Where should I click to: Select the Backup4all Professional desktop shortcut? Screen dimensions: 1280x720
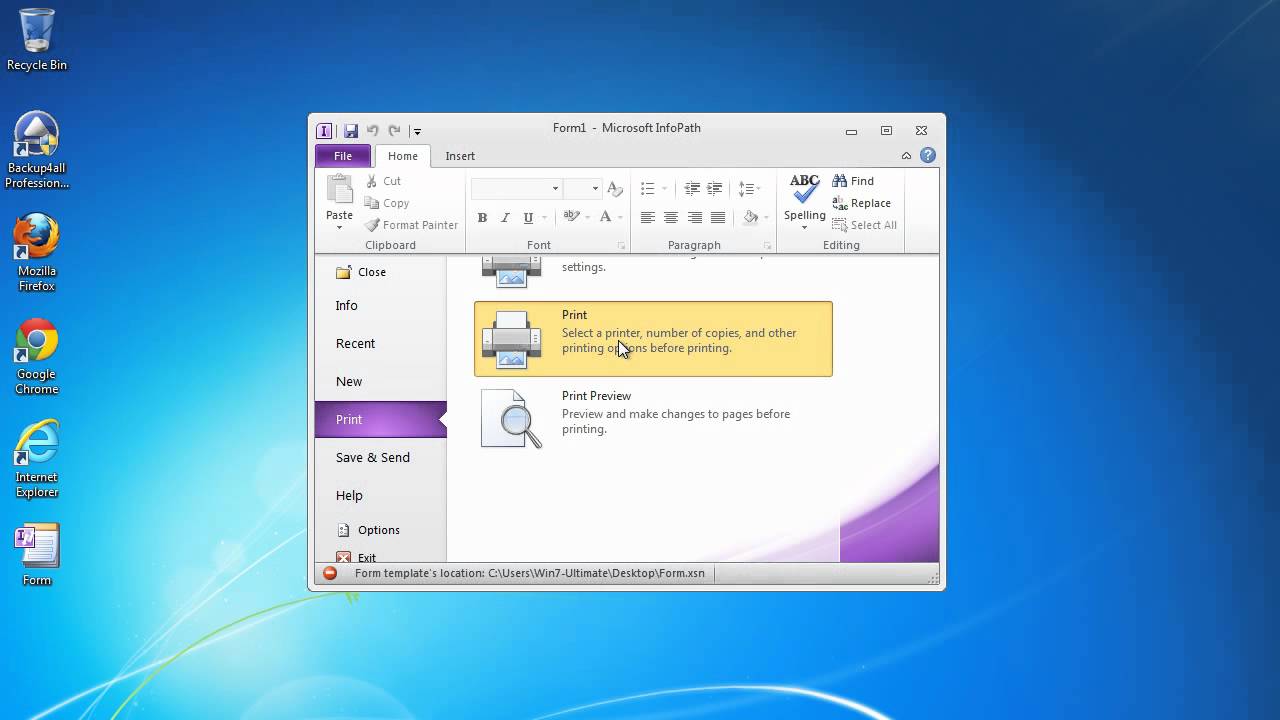point(37,150)
